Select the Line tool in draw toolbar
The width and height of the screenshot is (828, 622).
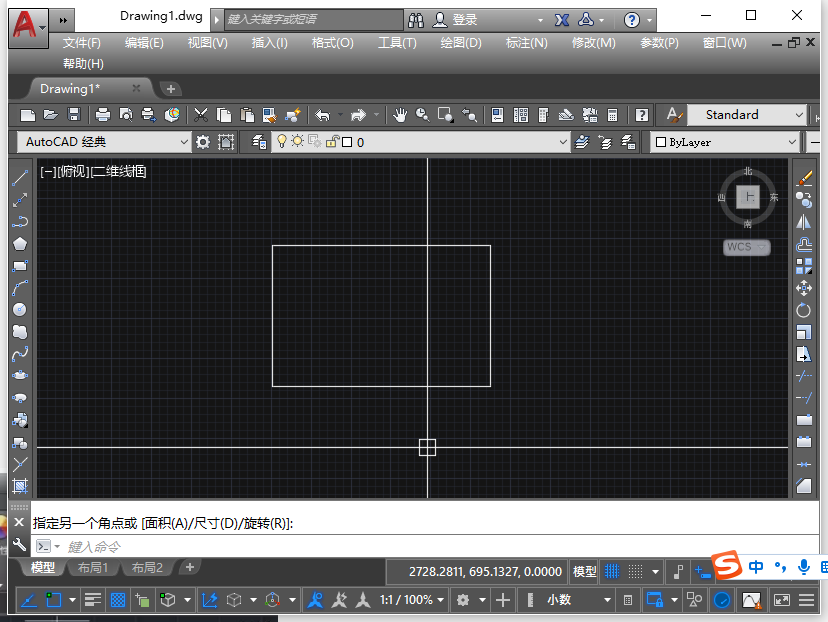pos(20,178)
